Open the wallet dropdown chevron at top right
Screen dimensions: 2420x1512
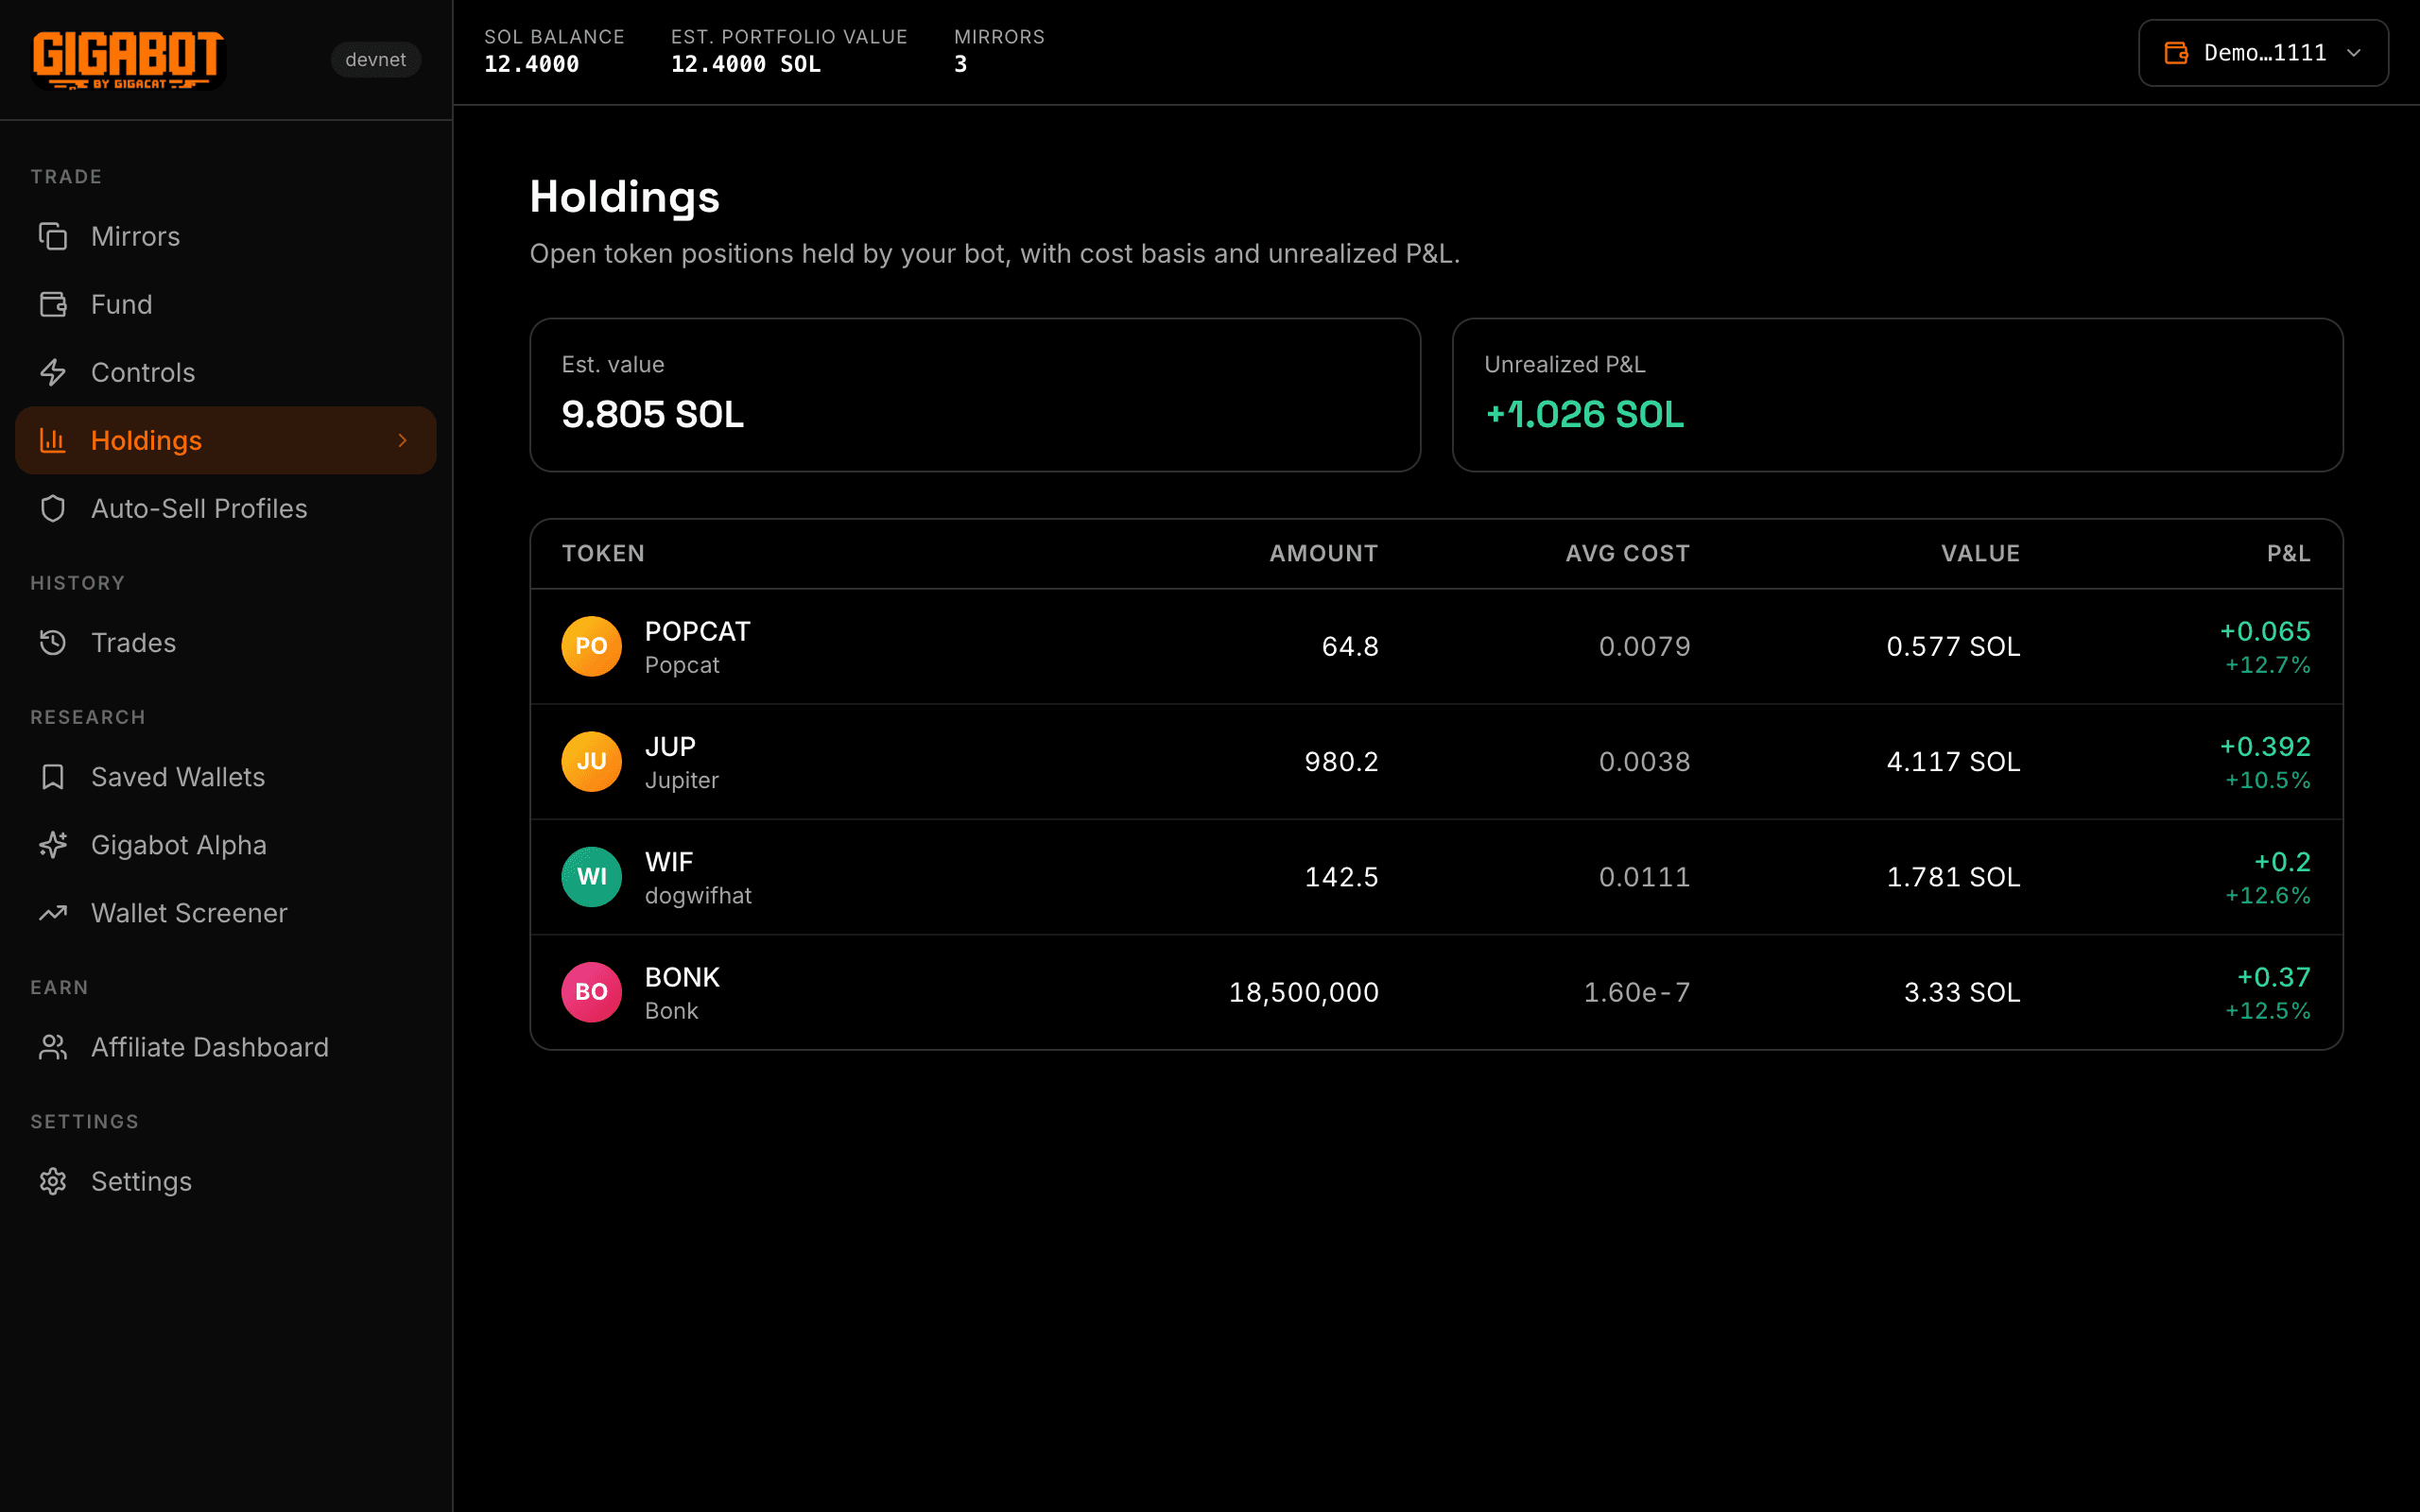pos(2354,53)
